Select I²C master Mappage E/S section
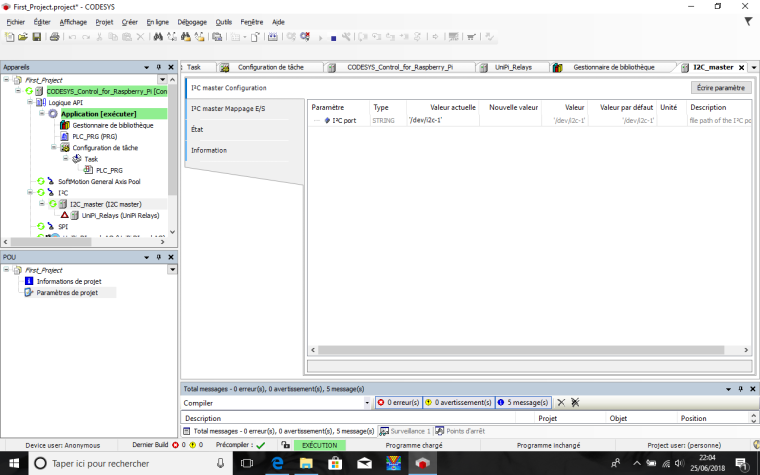760x475 pixels. pyautogui.click(x=228, y=109)
